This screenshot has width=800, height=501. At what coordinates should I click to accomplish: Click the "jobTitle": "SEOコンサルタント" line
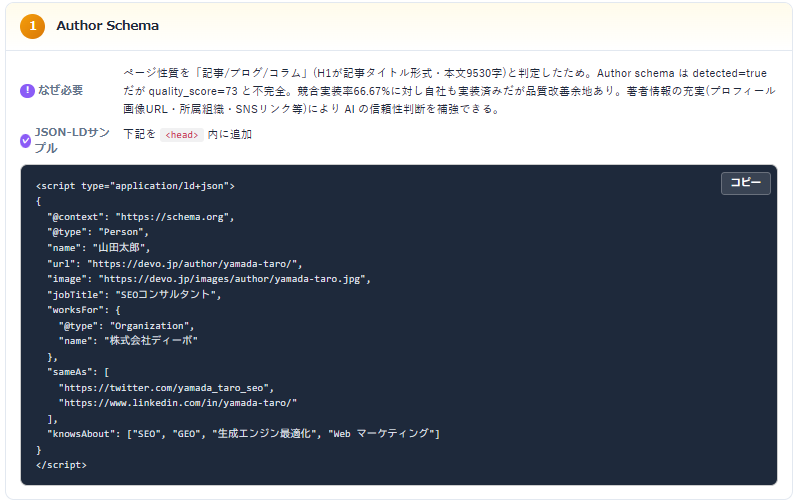[134, 294]
